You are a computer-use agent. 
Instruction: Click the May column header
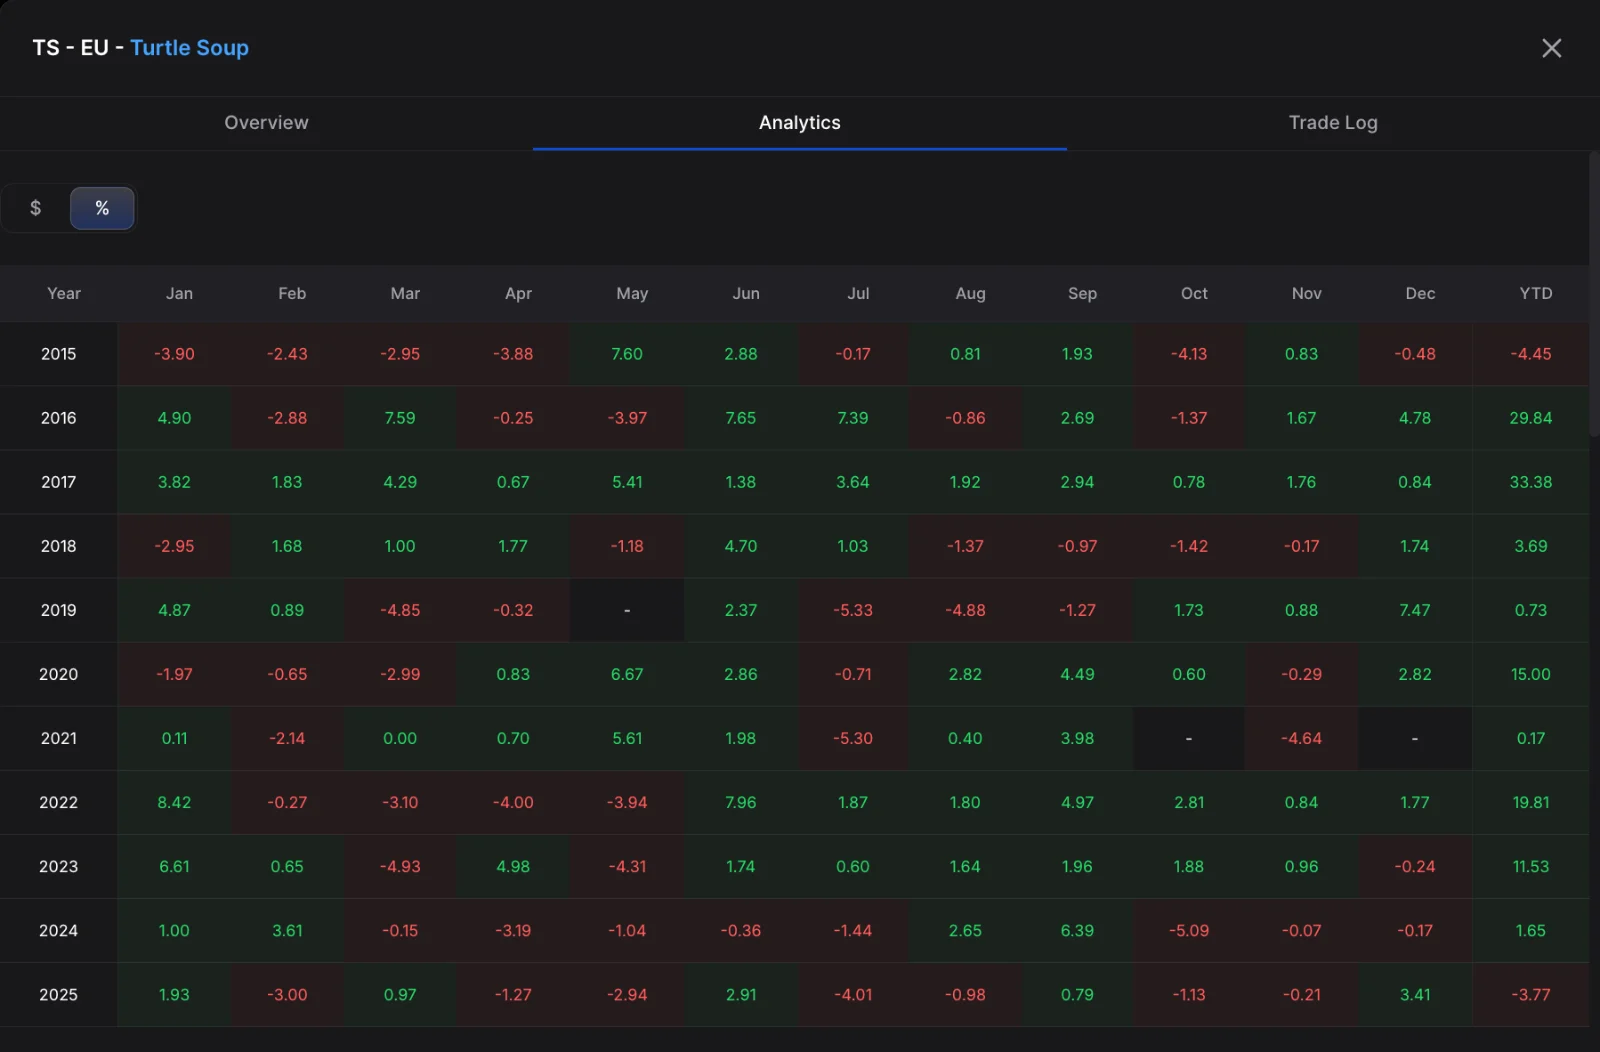(632, 293)
